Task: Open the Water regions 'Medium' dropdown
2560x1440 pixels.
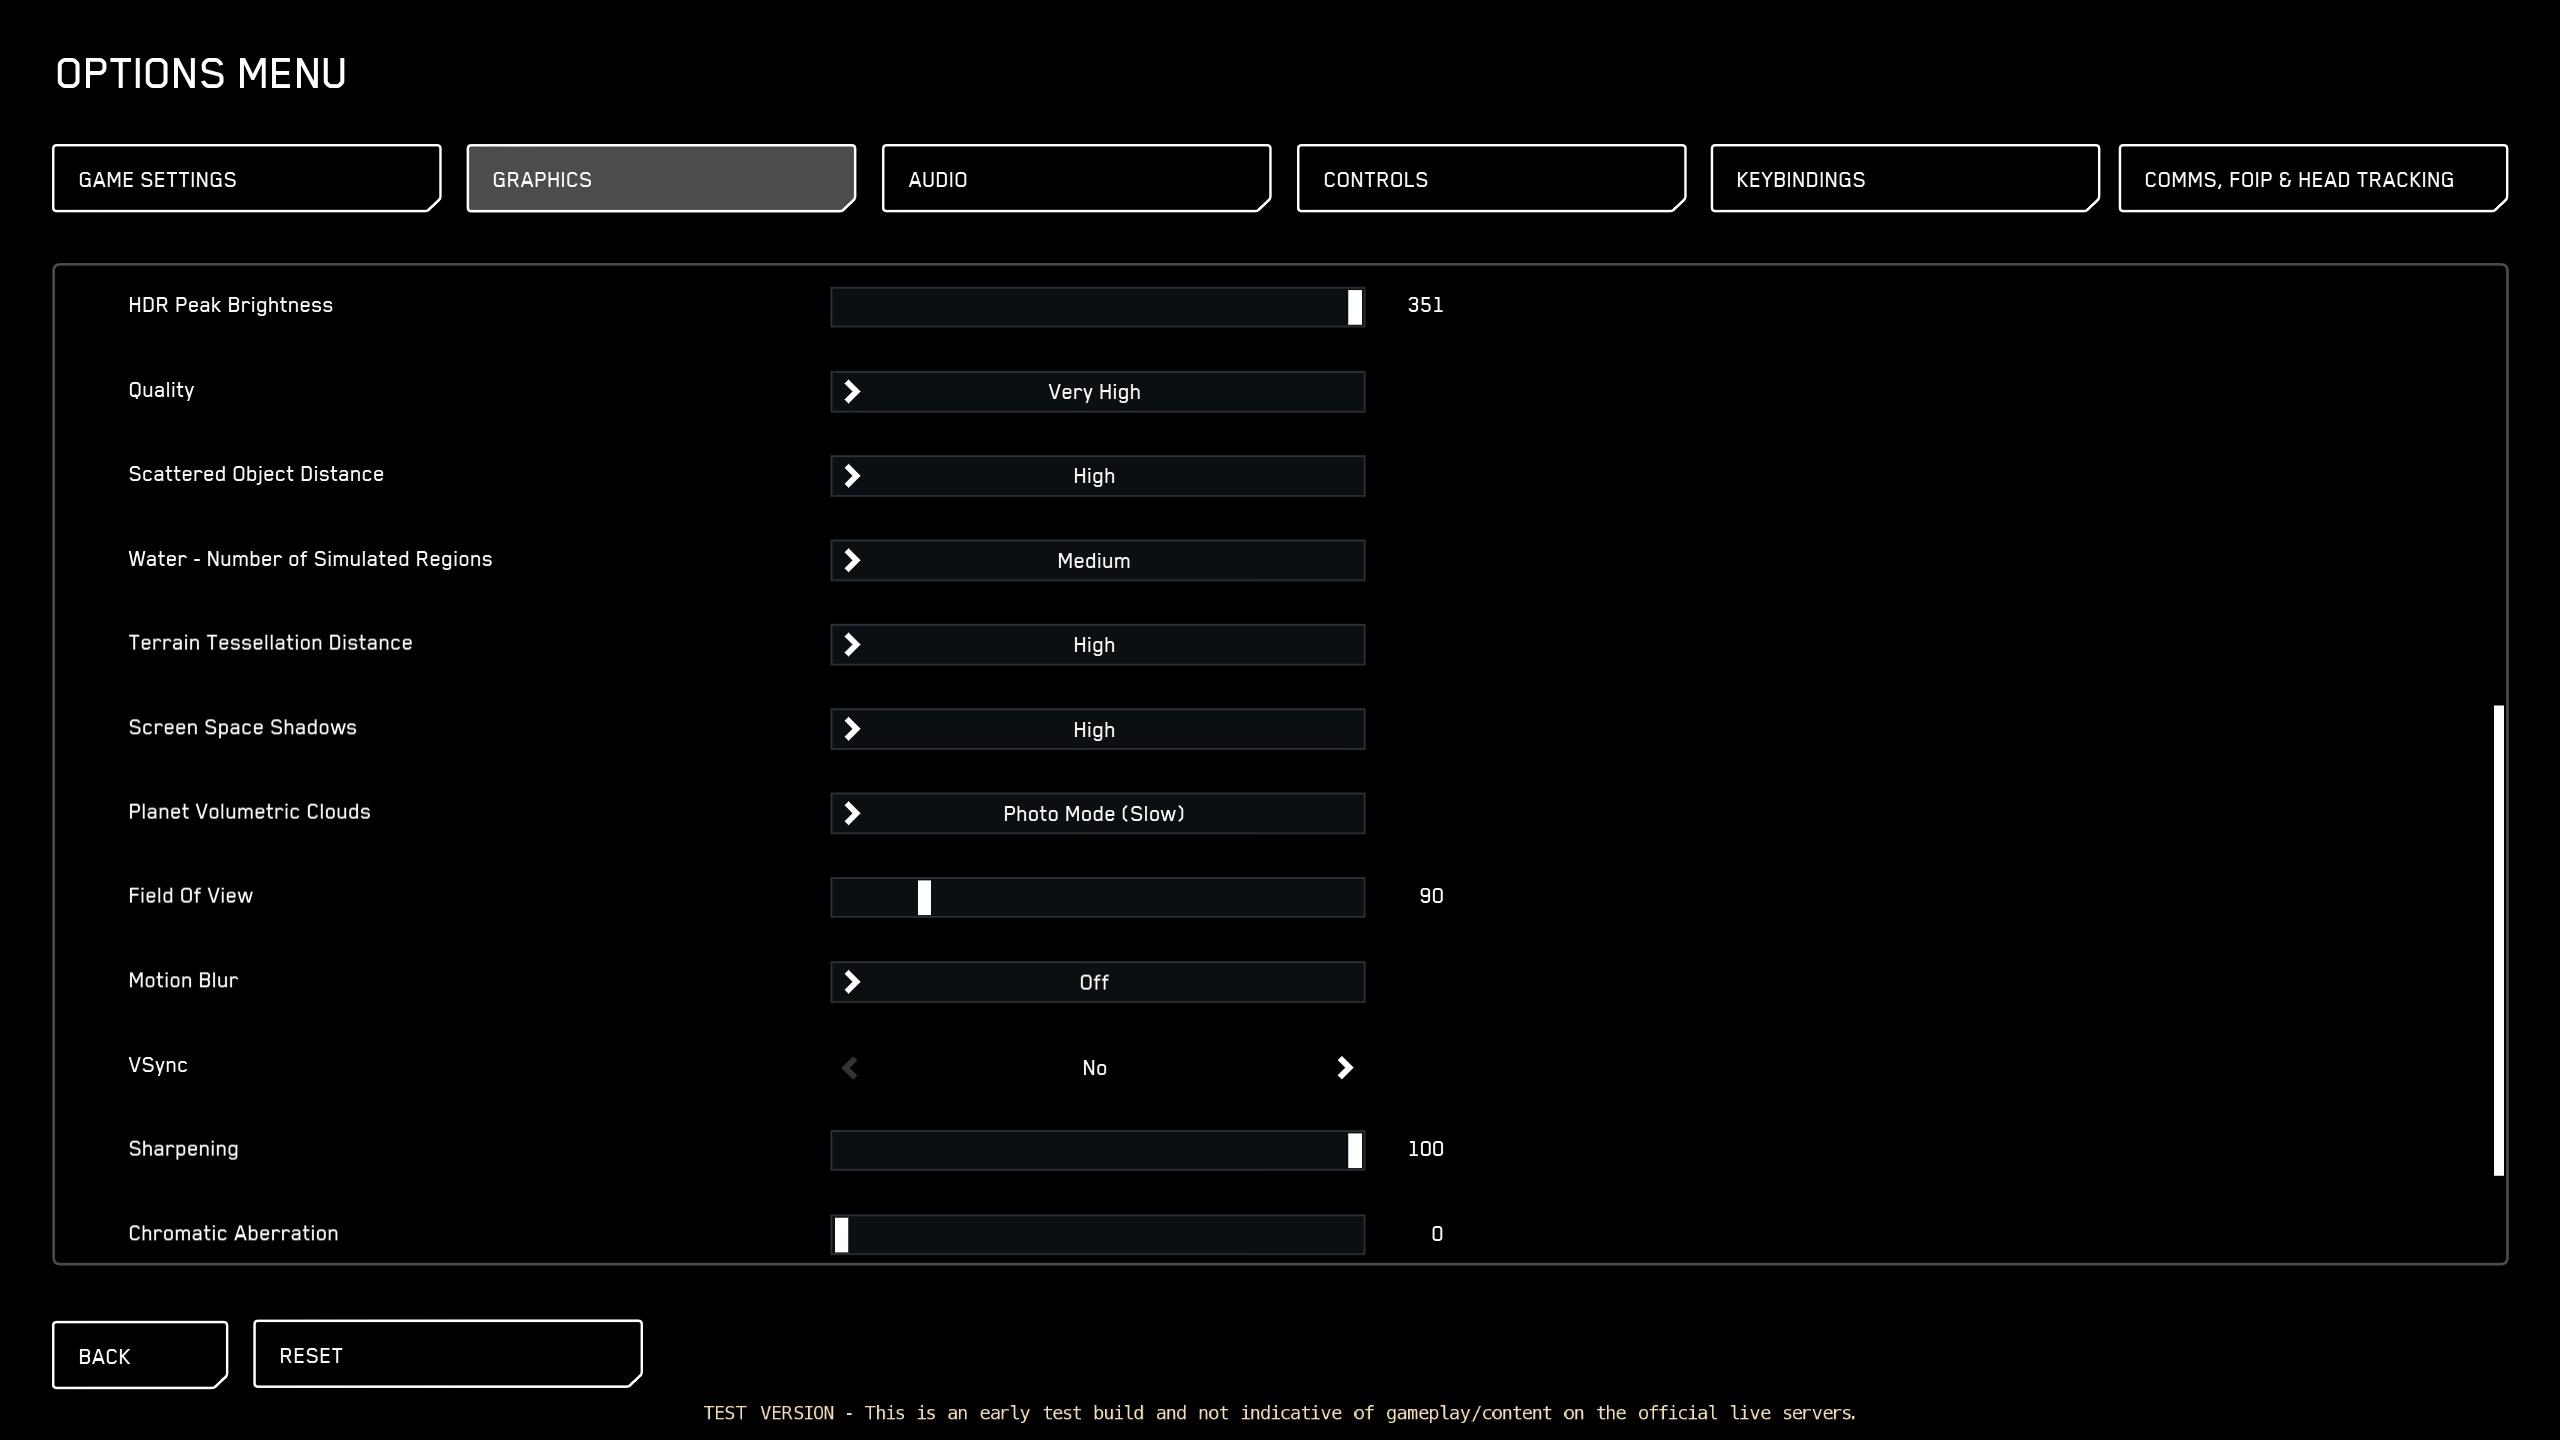Action: pos(1096,561)
